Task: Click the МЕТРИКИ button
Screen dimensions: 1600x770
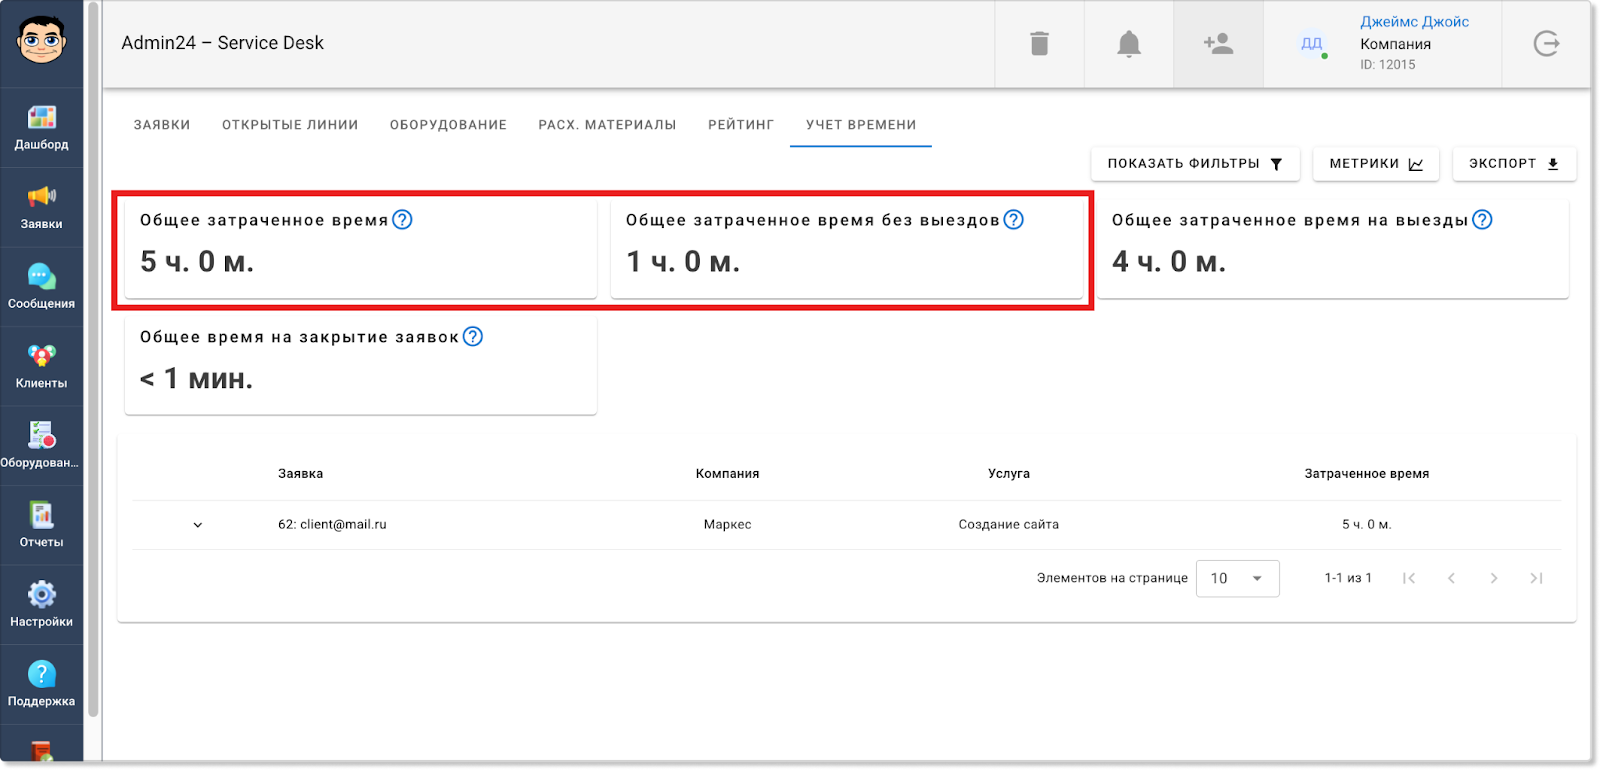Action: point(1376,164)
